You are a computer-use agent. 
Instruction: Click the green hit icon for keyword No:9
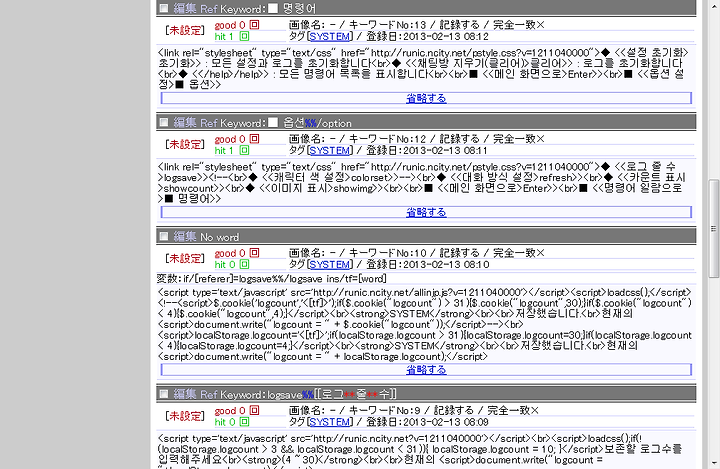(244, 421)
